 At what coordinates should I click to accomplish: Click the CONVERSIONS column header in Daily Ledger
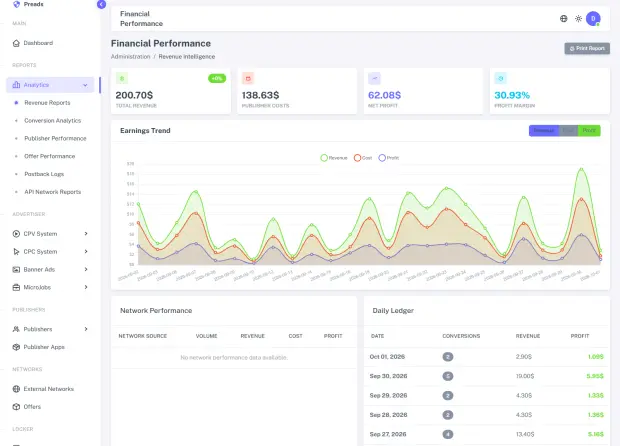(461, 336)
